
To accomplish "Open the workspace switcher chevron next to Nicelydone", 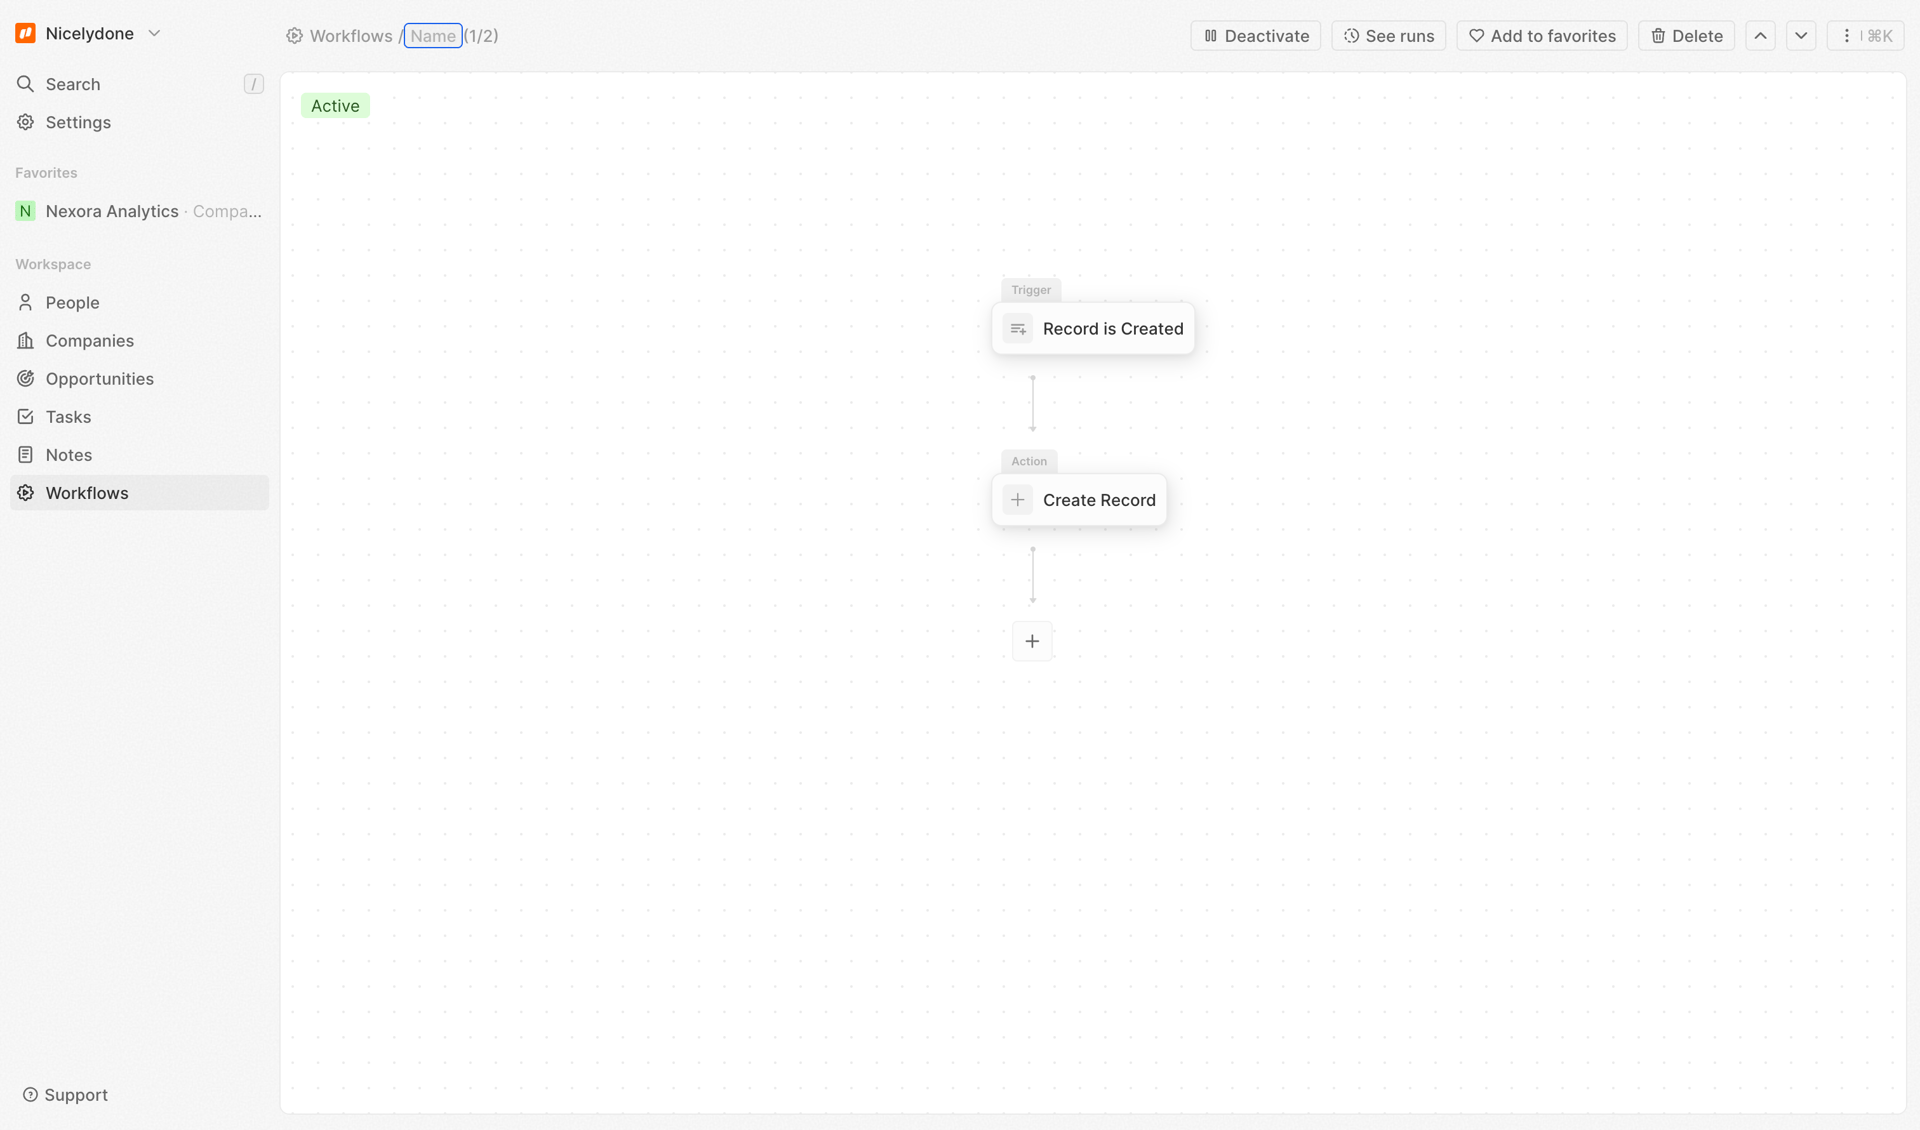I will pos(155,33).
